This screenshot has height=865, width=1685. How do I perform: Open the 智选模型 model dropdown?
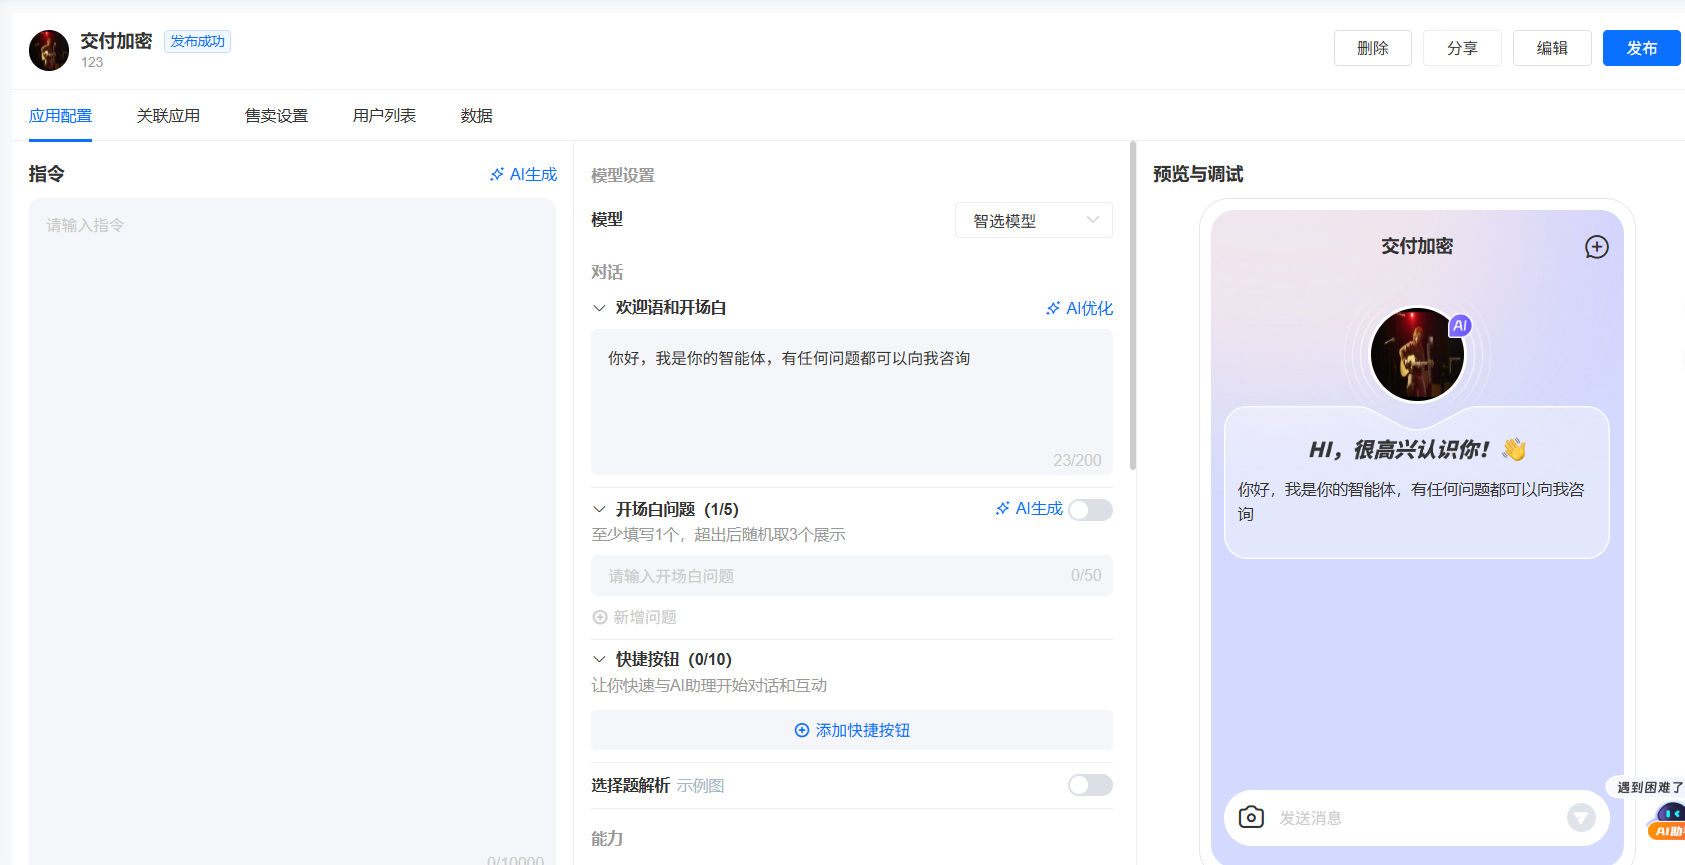click(1033, 221)
